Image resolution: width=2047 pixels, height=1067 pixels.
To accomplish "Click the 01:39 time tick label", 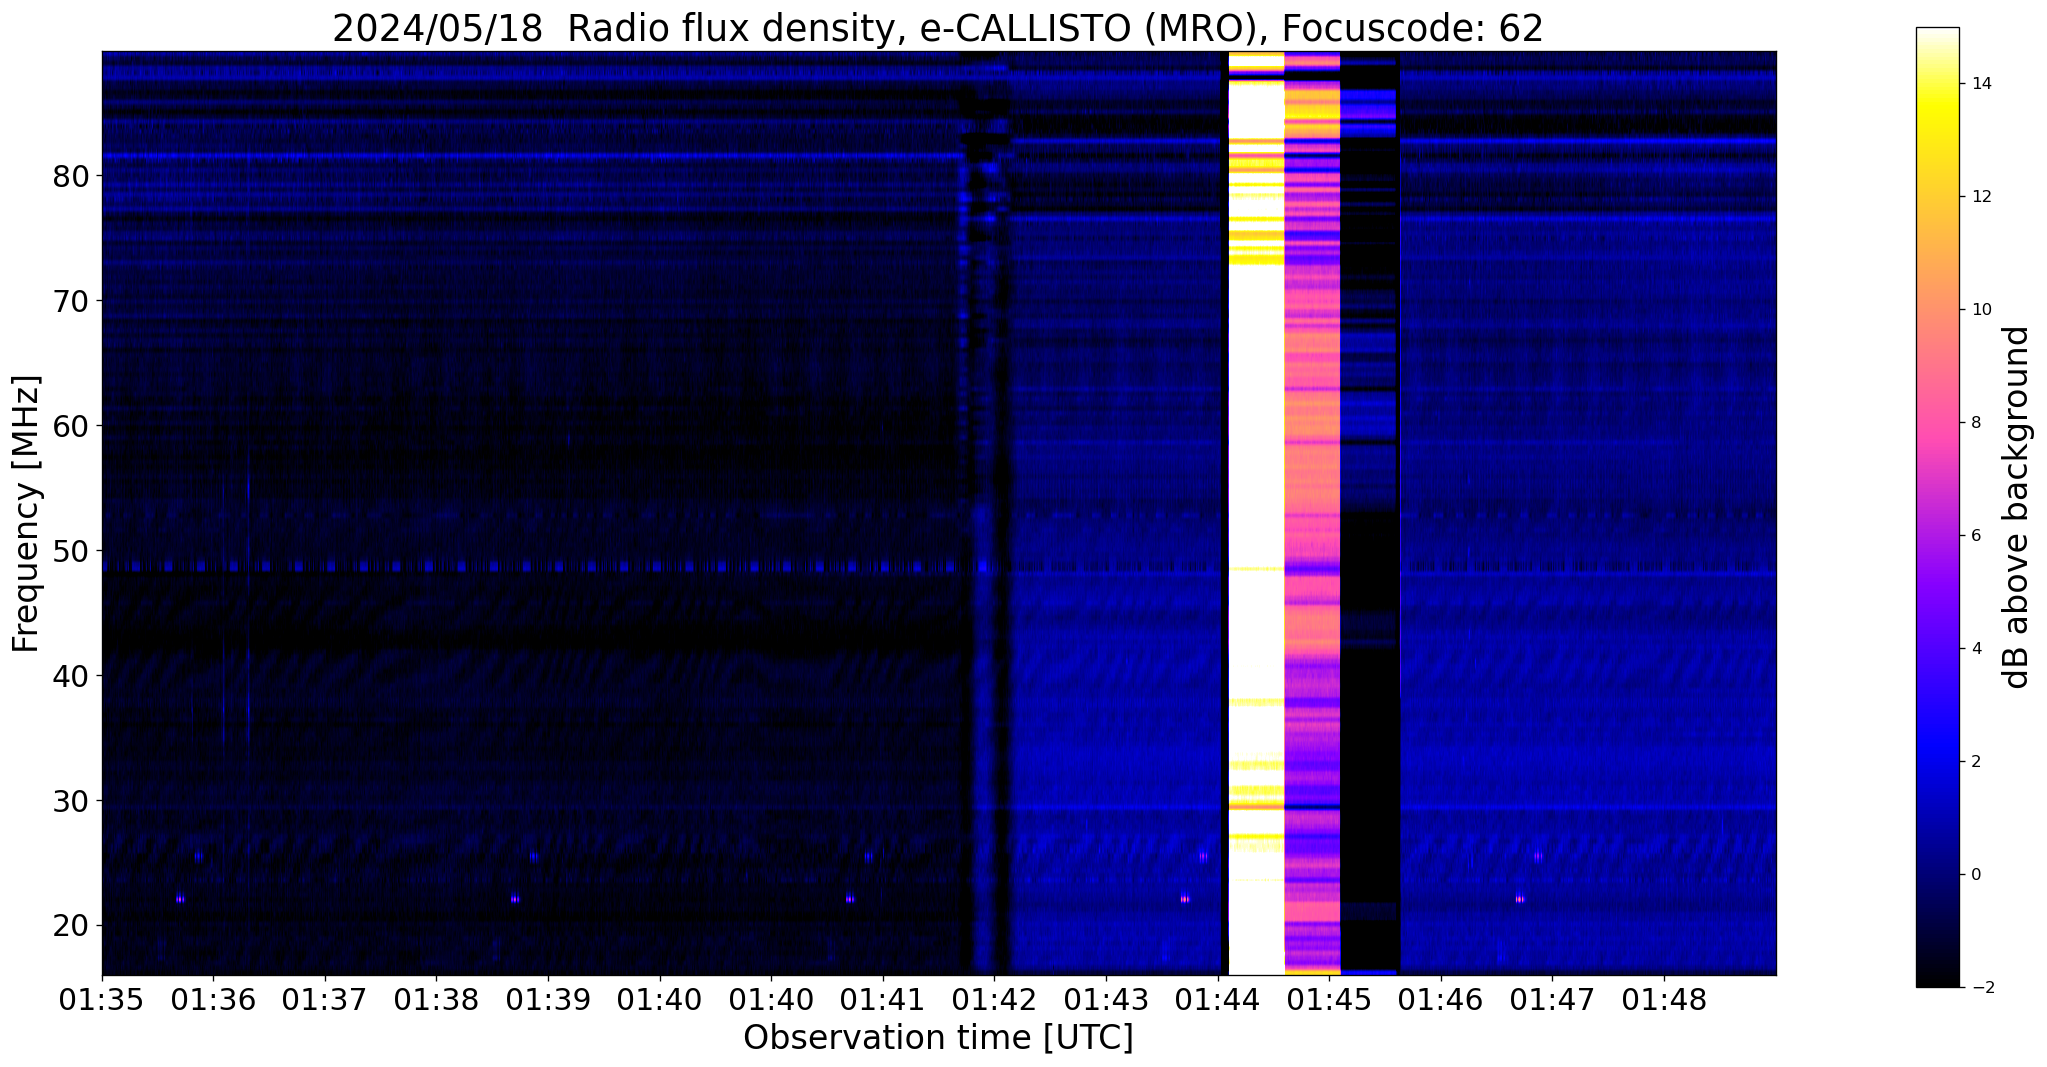I will pos(548,1000).
